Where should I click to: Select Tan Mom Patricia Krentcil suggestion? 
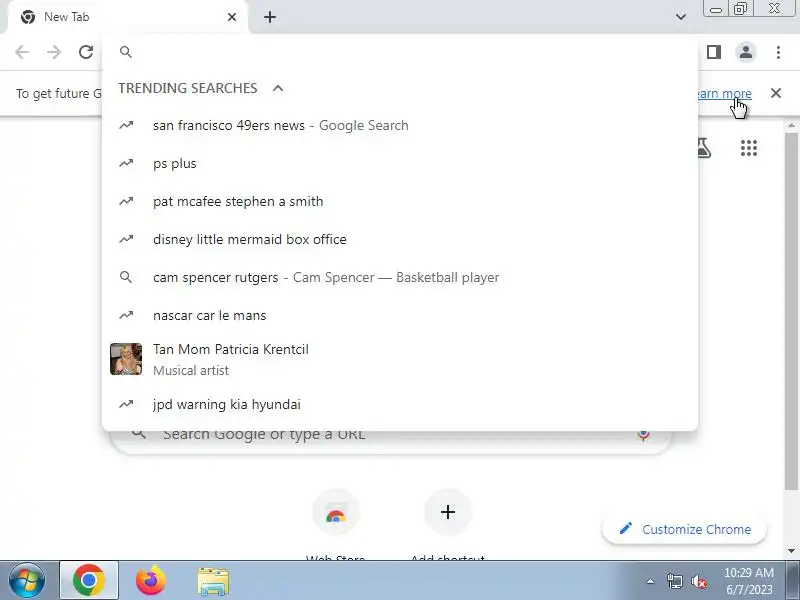(x=399, y=359)
